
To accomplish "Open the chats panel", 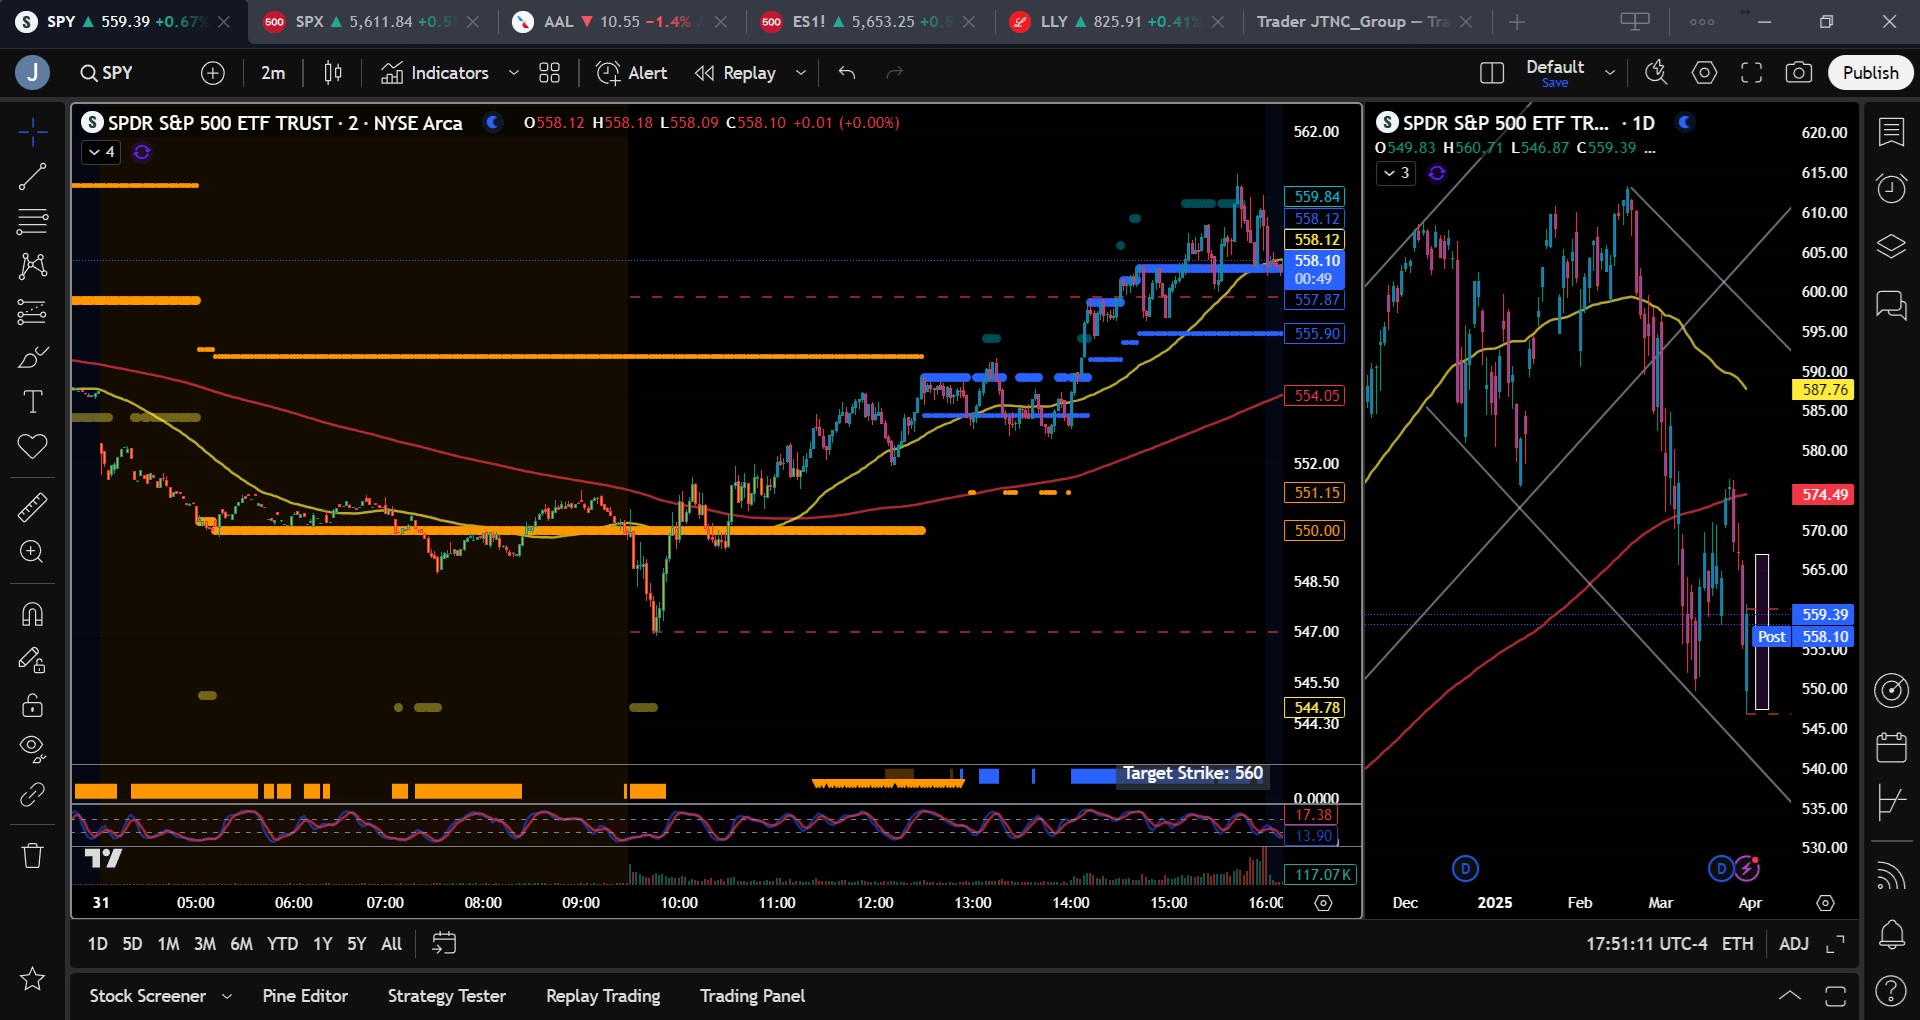I will pyautogui.click(x=1891, y=304).
